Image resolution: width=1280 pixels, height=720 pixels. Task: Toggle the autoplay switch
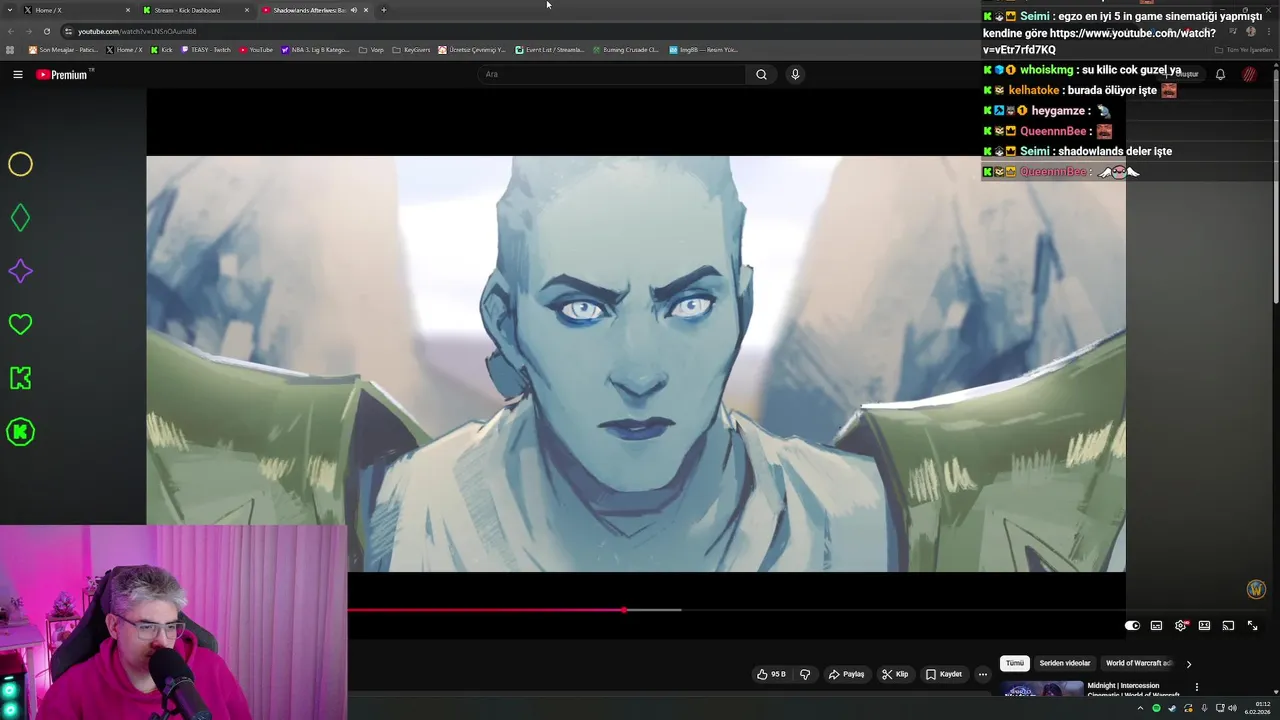coord(1132,625)
